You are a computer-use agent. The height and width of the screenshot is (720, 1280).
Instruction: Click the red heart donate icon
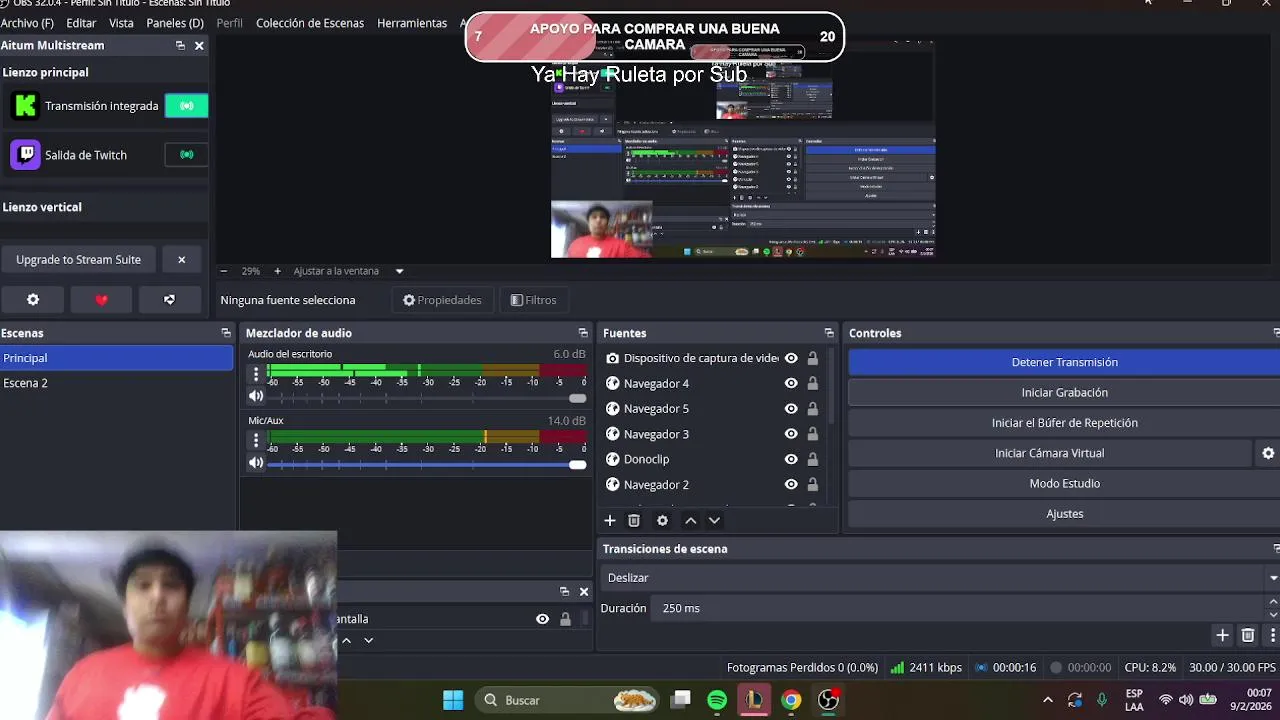click(101, 300)
